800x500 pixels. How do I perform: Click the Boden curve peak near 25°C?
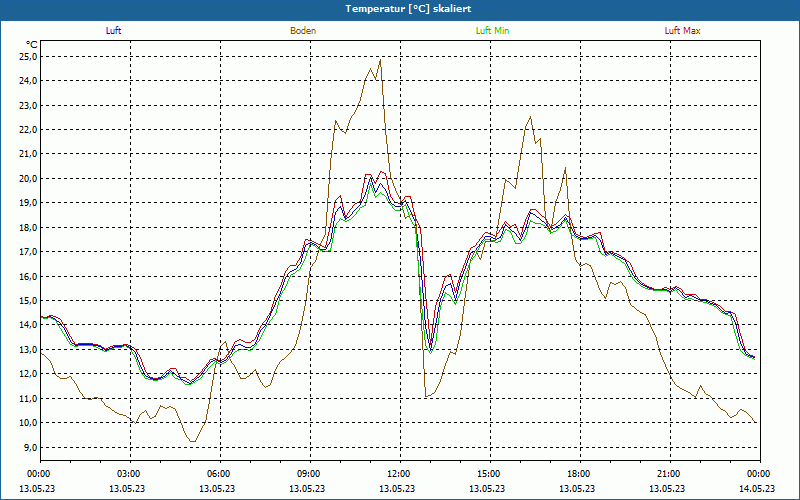pos(380,60)
